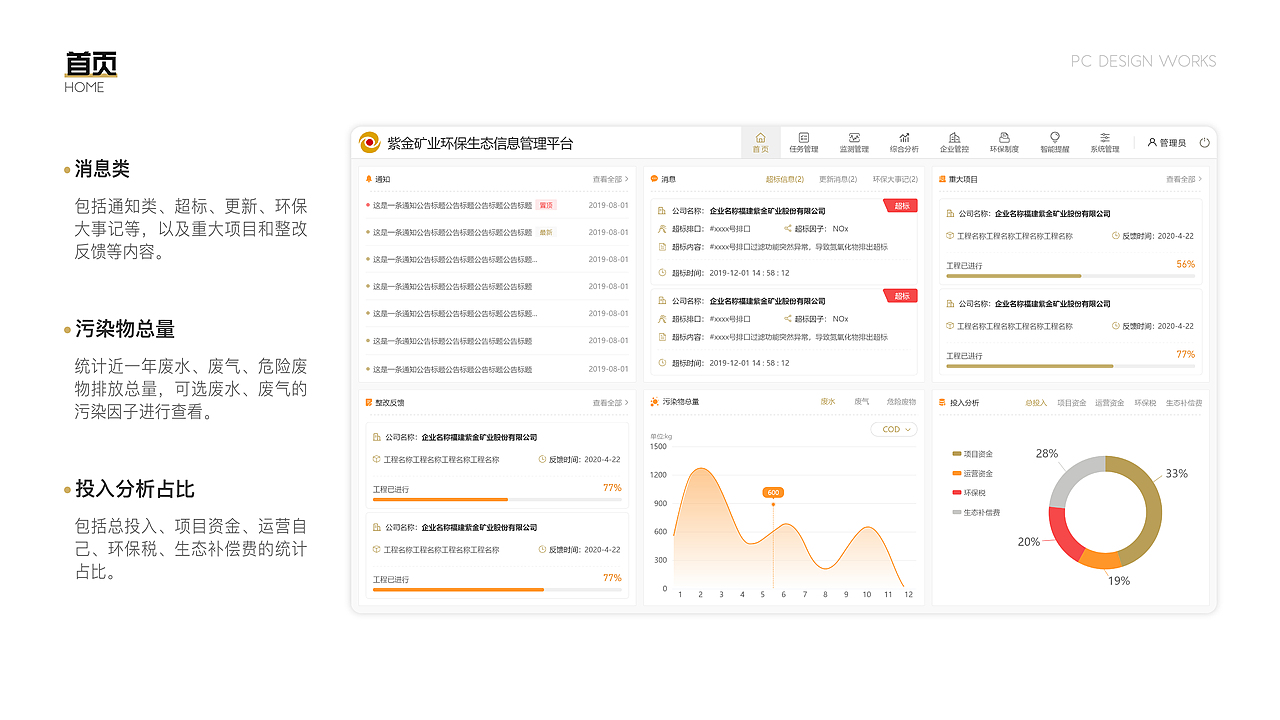Open 环保制度 navigation item
This screenshot has width=1280, height=720.
pos(1004,143)
